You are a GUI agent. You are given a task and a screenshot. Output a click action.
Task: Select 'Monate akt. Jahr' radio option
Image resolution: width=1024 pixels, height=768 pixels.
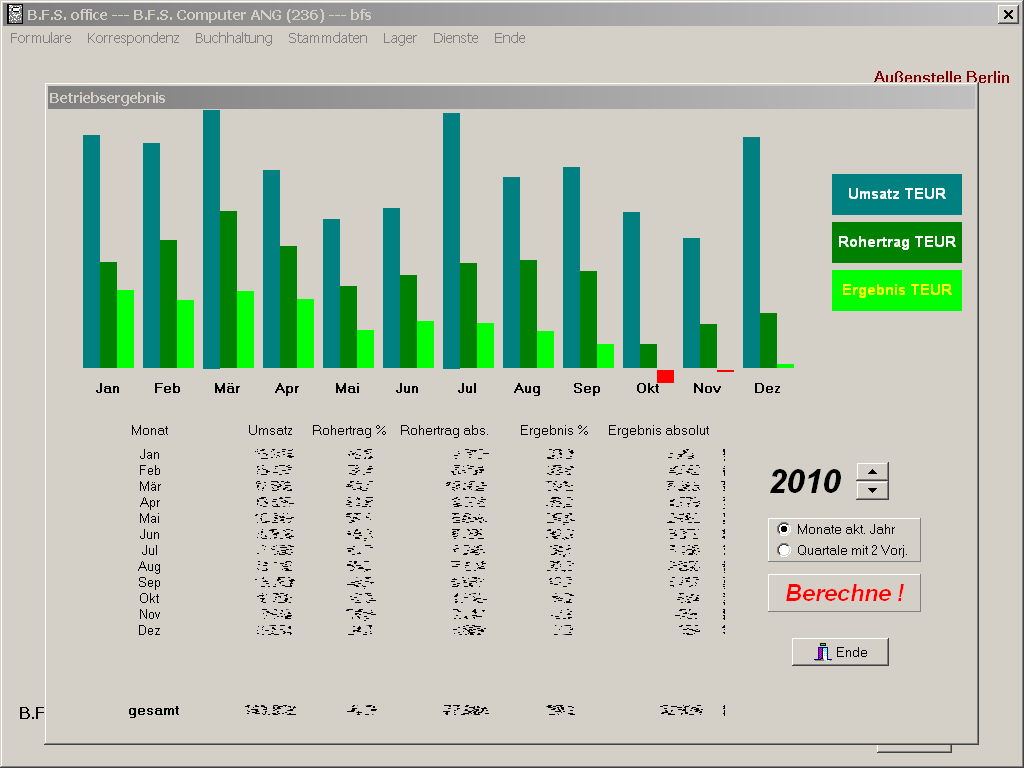point(784,529)
